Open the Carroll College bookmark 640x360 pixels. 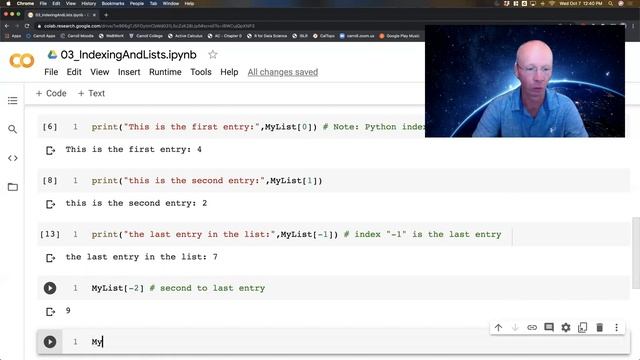146,36
